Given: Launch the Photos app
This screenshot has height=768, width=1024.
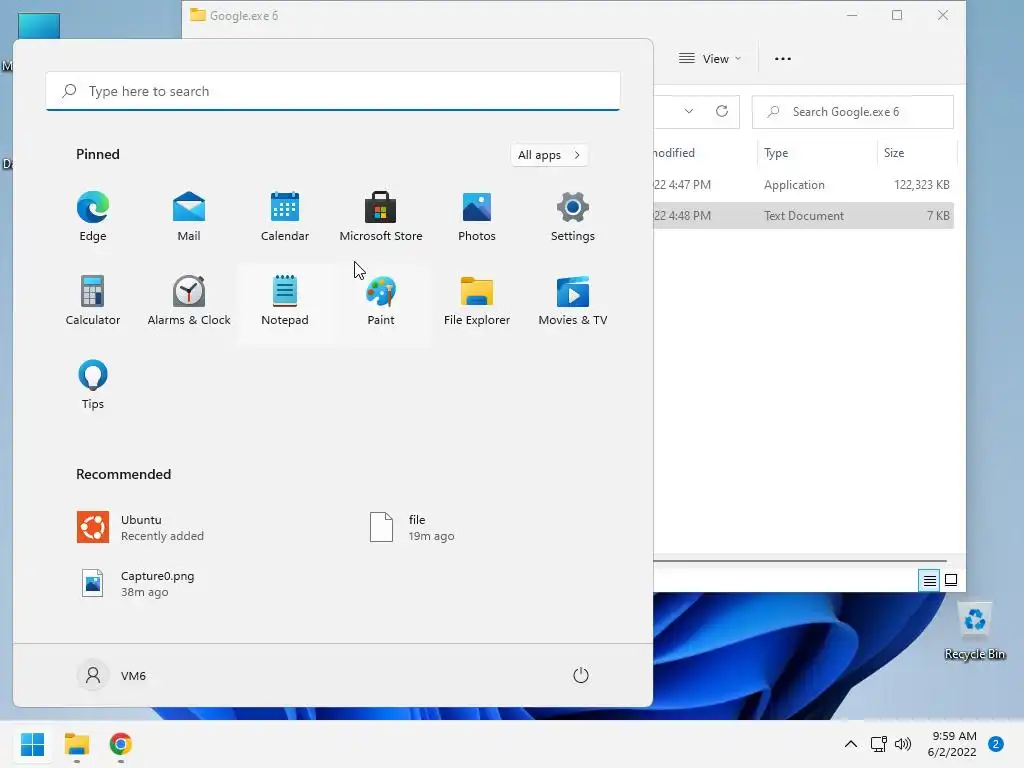Looking at the screenshot, I should point(477,217).
